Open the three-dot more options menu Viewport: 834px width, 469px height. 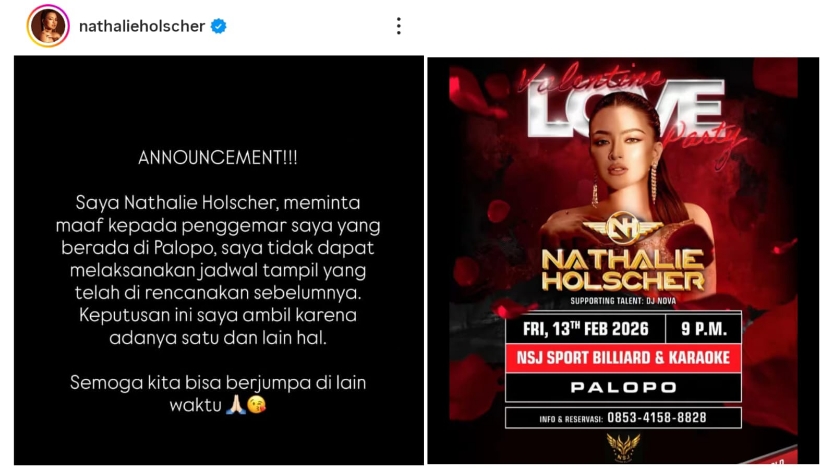coord(398,26)
